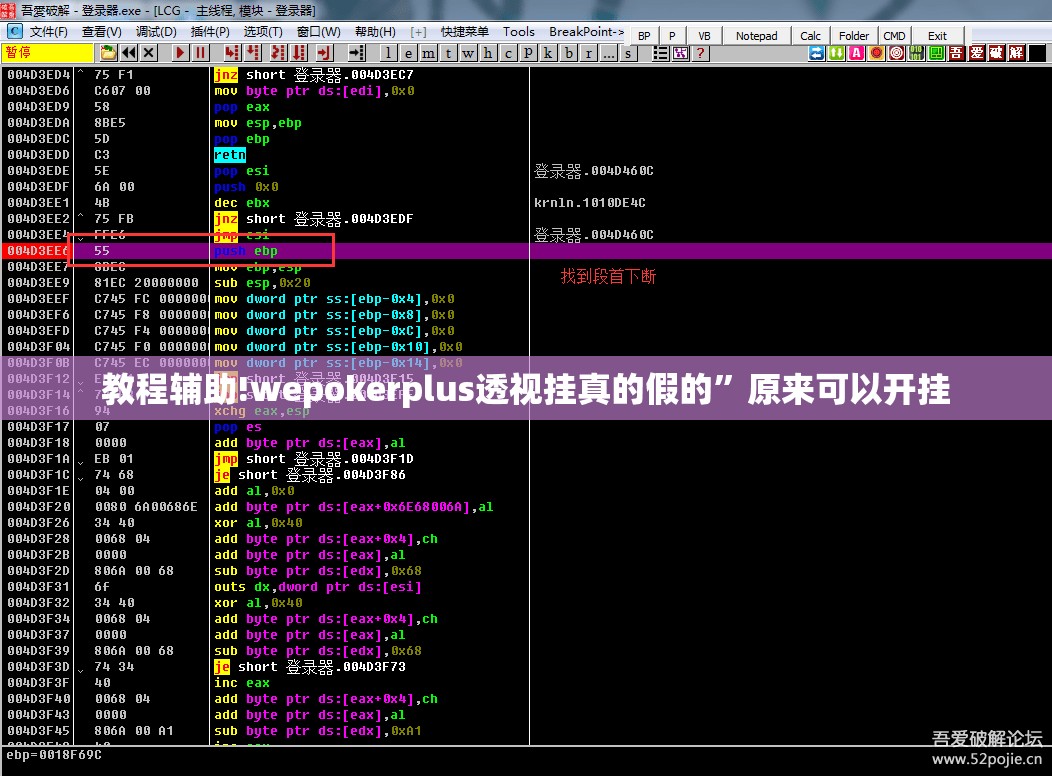Open Breakpoints window with b button

tap(569, 53)
